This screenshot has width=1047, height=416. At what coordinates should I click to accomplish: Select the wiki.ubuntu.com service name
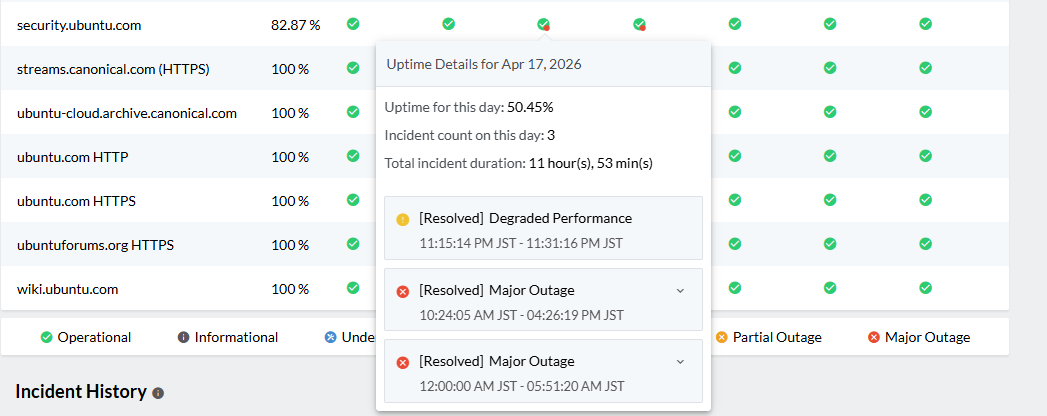[67, 289]
